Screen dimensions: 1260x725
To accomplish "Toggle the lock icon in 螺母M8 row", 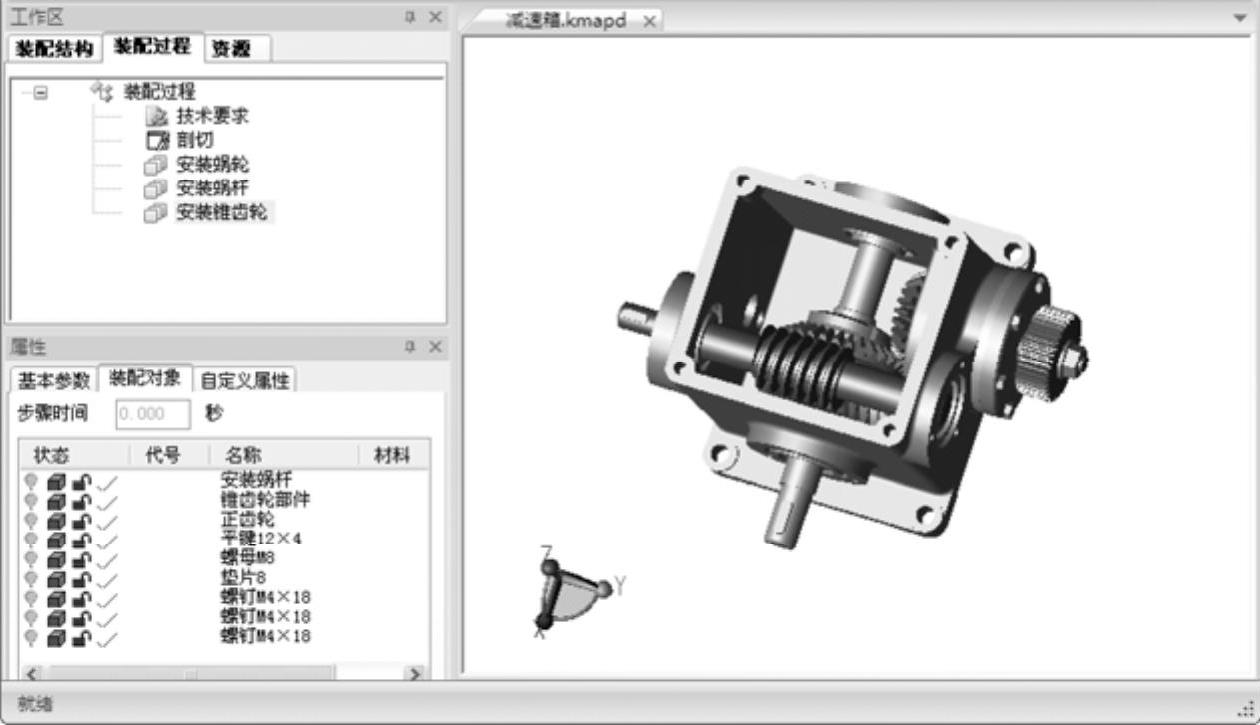I will 82,558.
